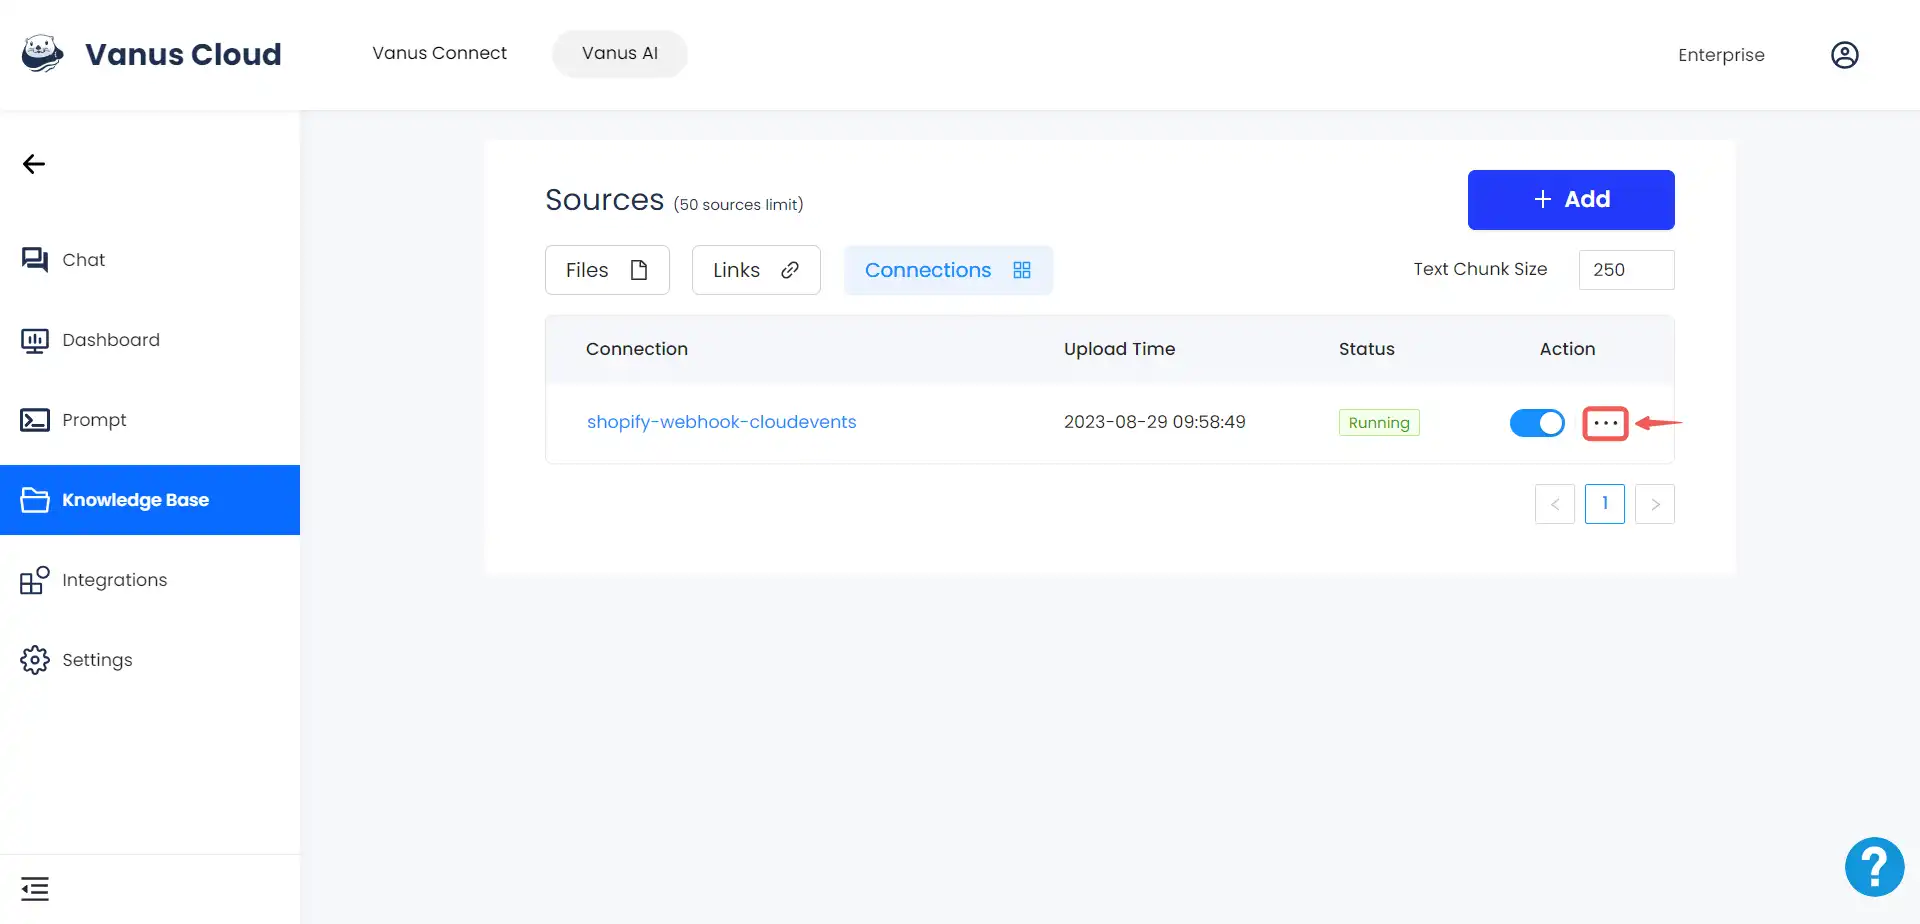
Task: Go back using the left arrow
Action: click(34, 164)
